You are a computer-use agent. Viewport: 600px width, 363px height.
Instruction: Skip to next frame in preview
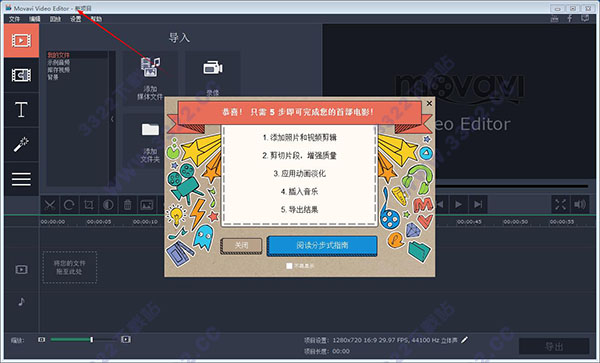pos(478,205)
